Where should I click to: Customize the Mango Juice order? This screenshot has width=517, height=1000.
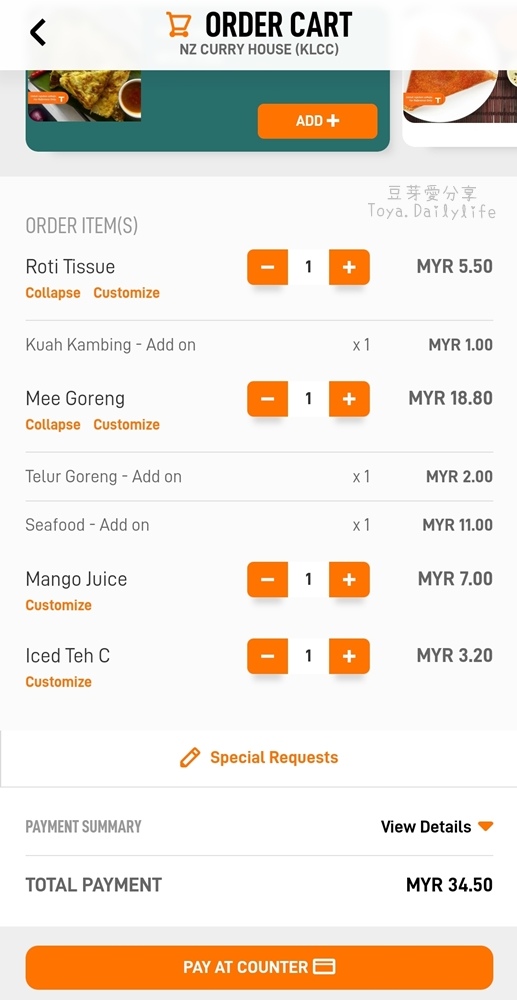coord(59,605)
